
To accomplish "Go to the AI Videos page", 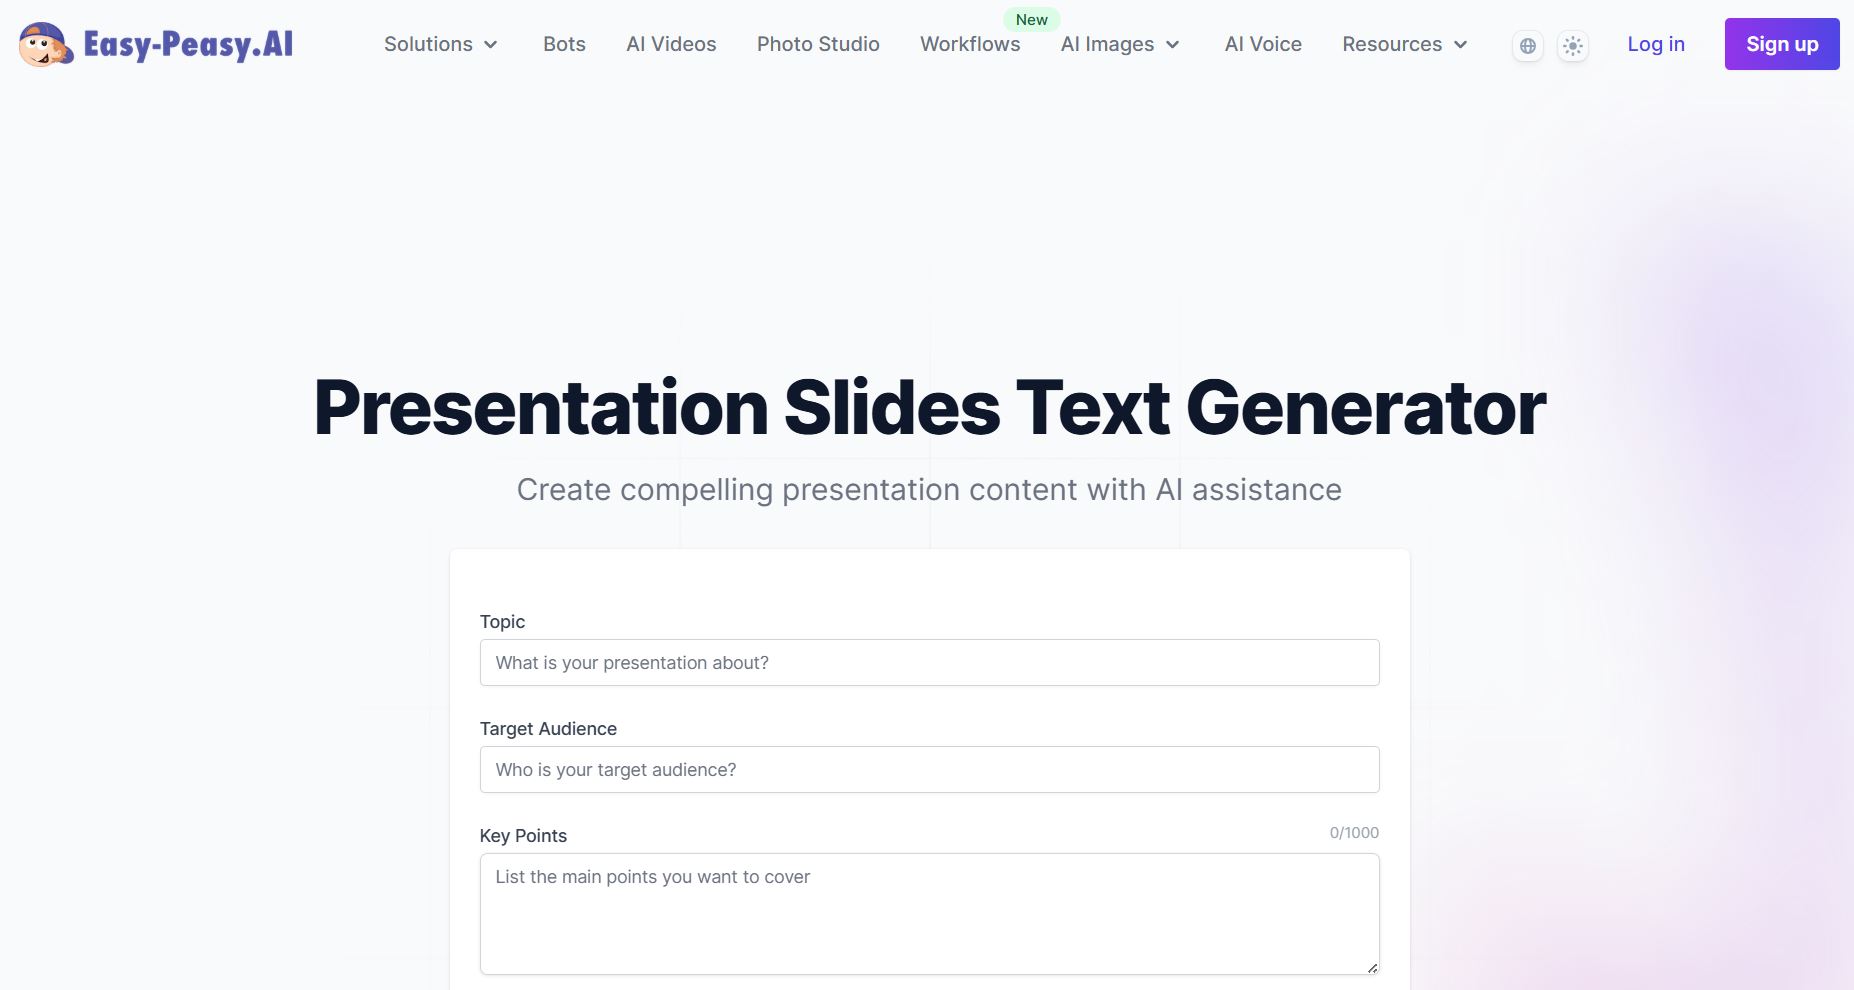I will 671,44.
